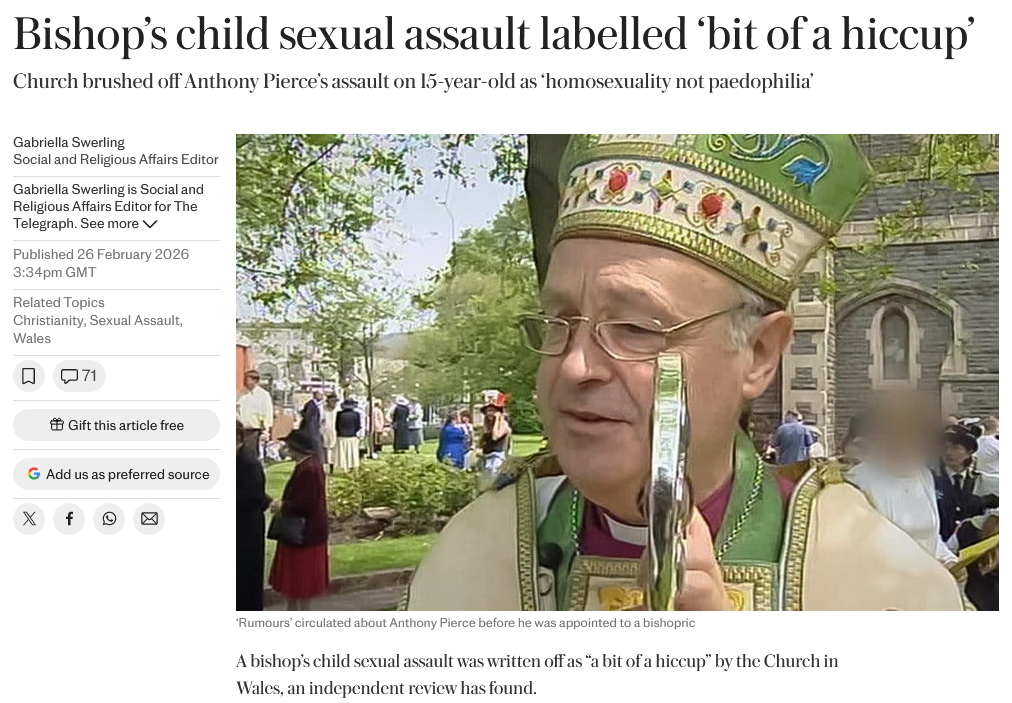Open the Sexual Assault related topic
Viewport: 1012px width, 703px height.
(136, 320)
